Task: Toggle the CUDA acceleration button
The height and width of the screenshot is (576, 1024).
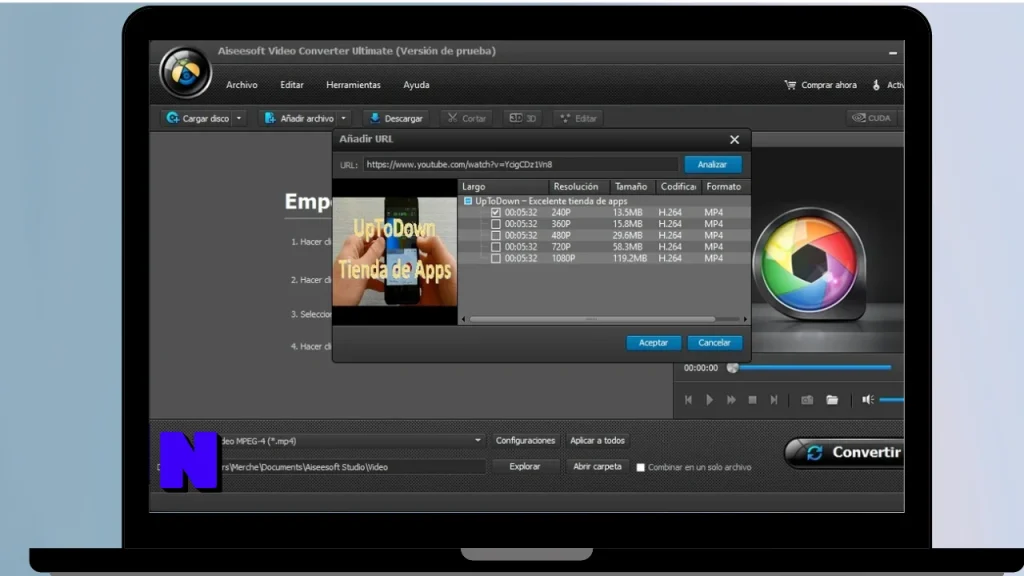Action: pyautogui.click(x=871, y=118)
